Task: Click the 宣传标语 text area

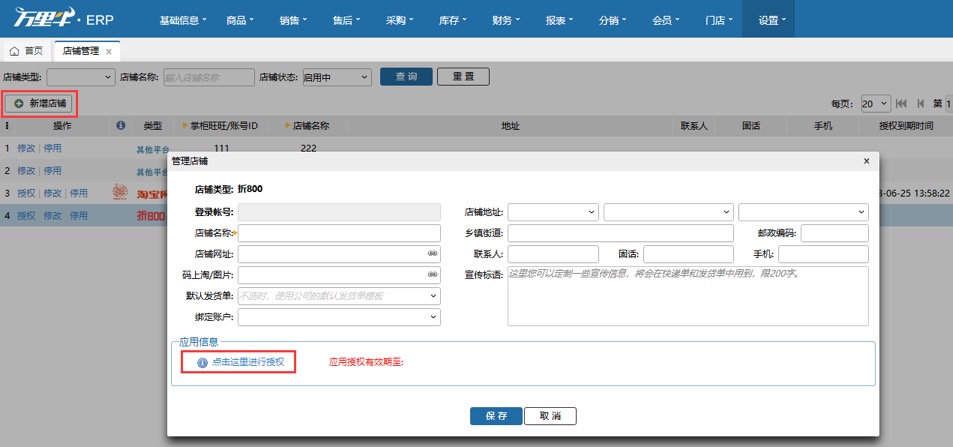Action: click(688, 296)
